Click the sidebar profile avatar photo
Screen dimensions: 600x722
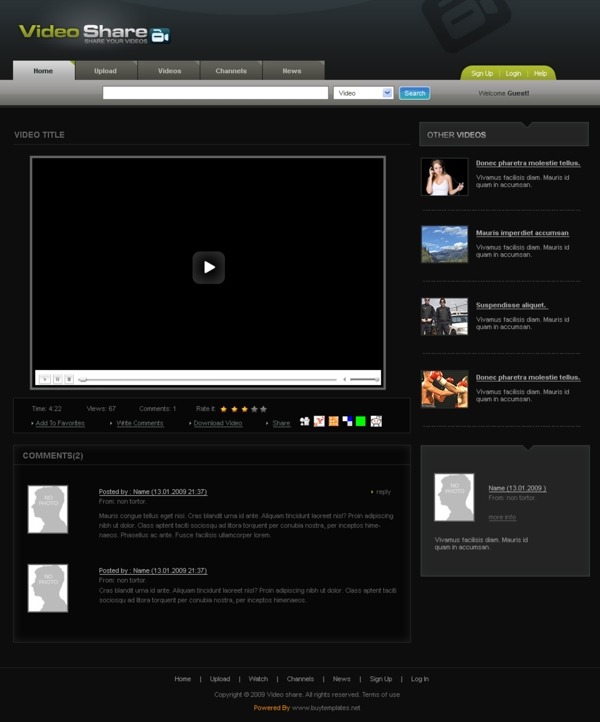coord(454,497)
